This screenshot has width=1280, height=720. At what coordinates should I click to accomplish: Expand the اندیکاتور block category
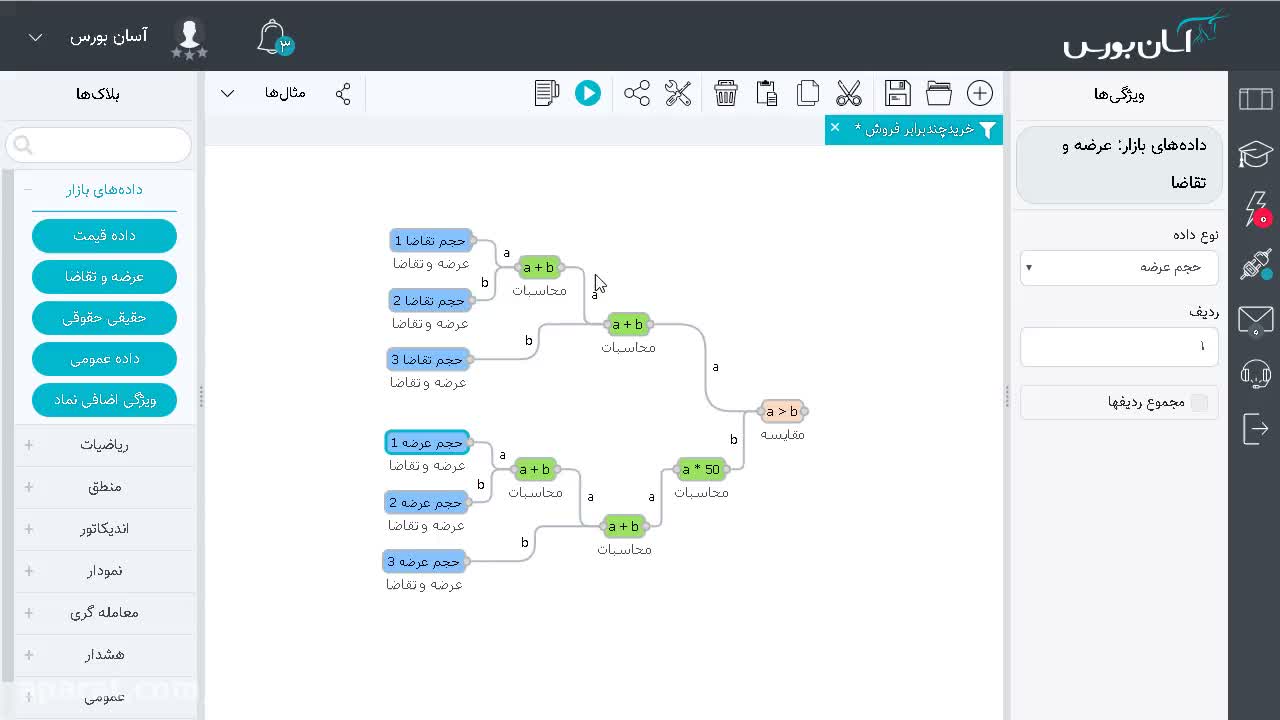pos(104,529)
